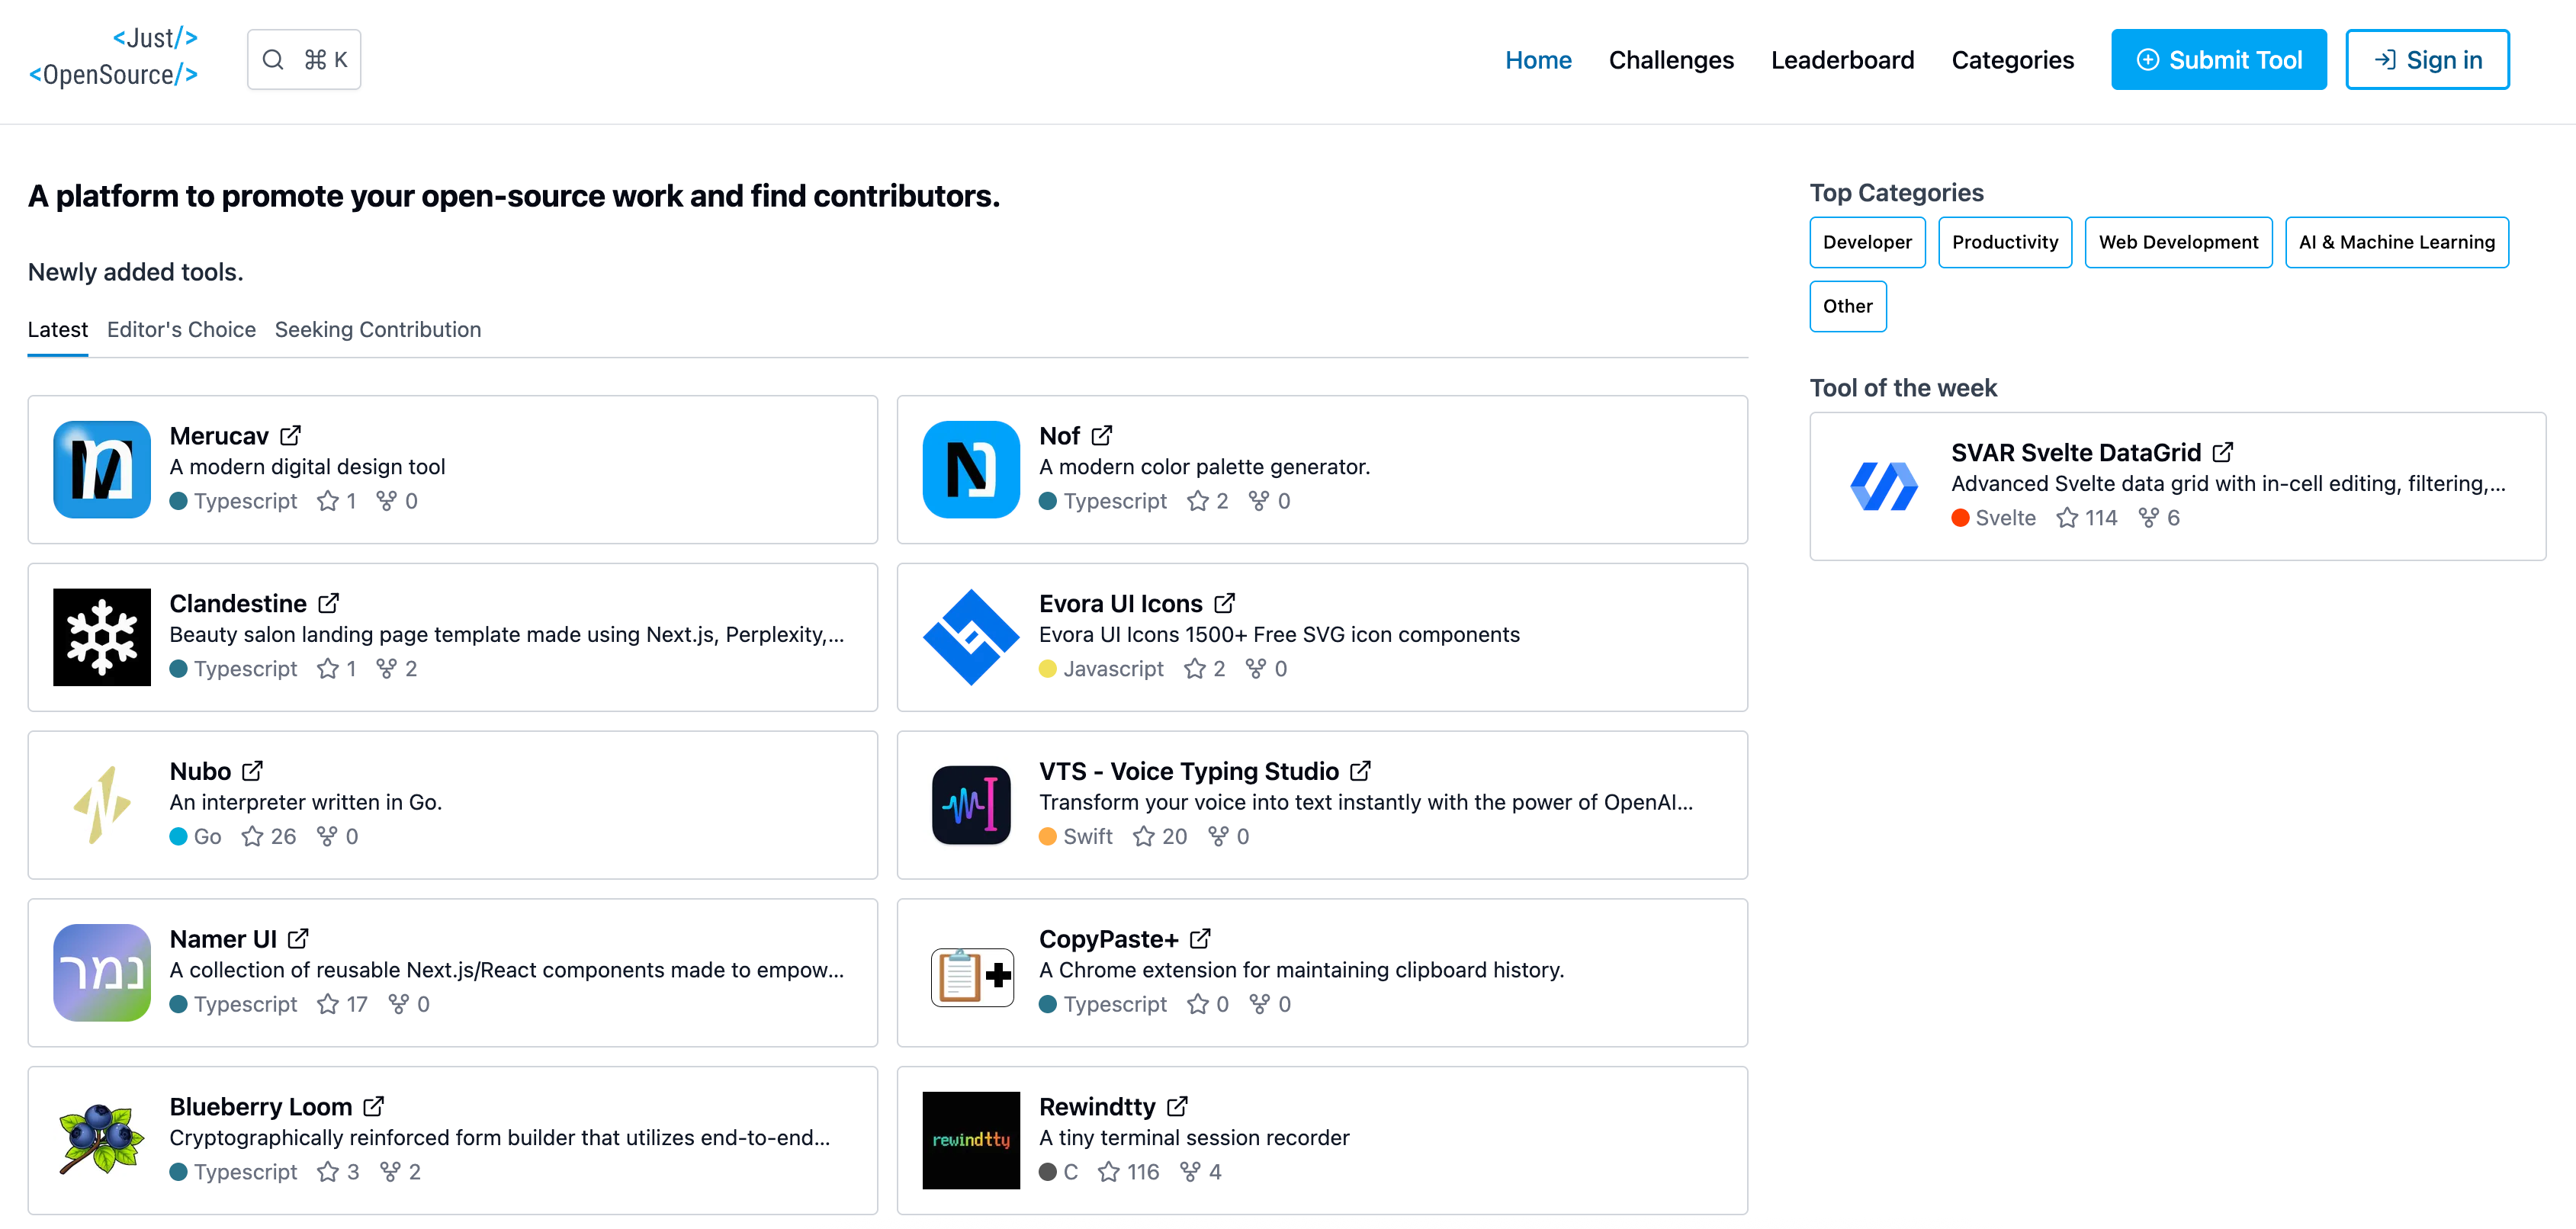Click the Evora UI Icons diamond logo

pos(970,637)
